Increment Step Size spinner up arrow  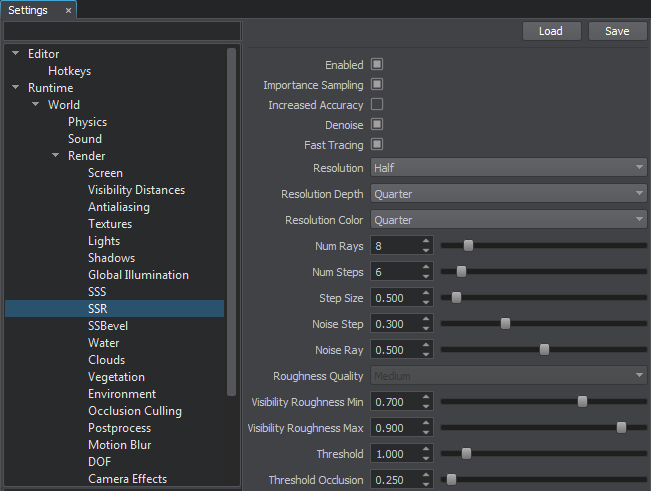[427, 294]
